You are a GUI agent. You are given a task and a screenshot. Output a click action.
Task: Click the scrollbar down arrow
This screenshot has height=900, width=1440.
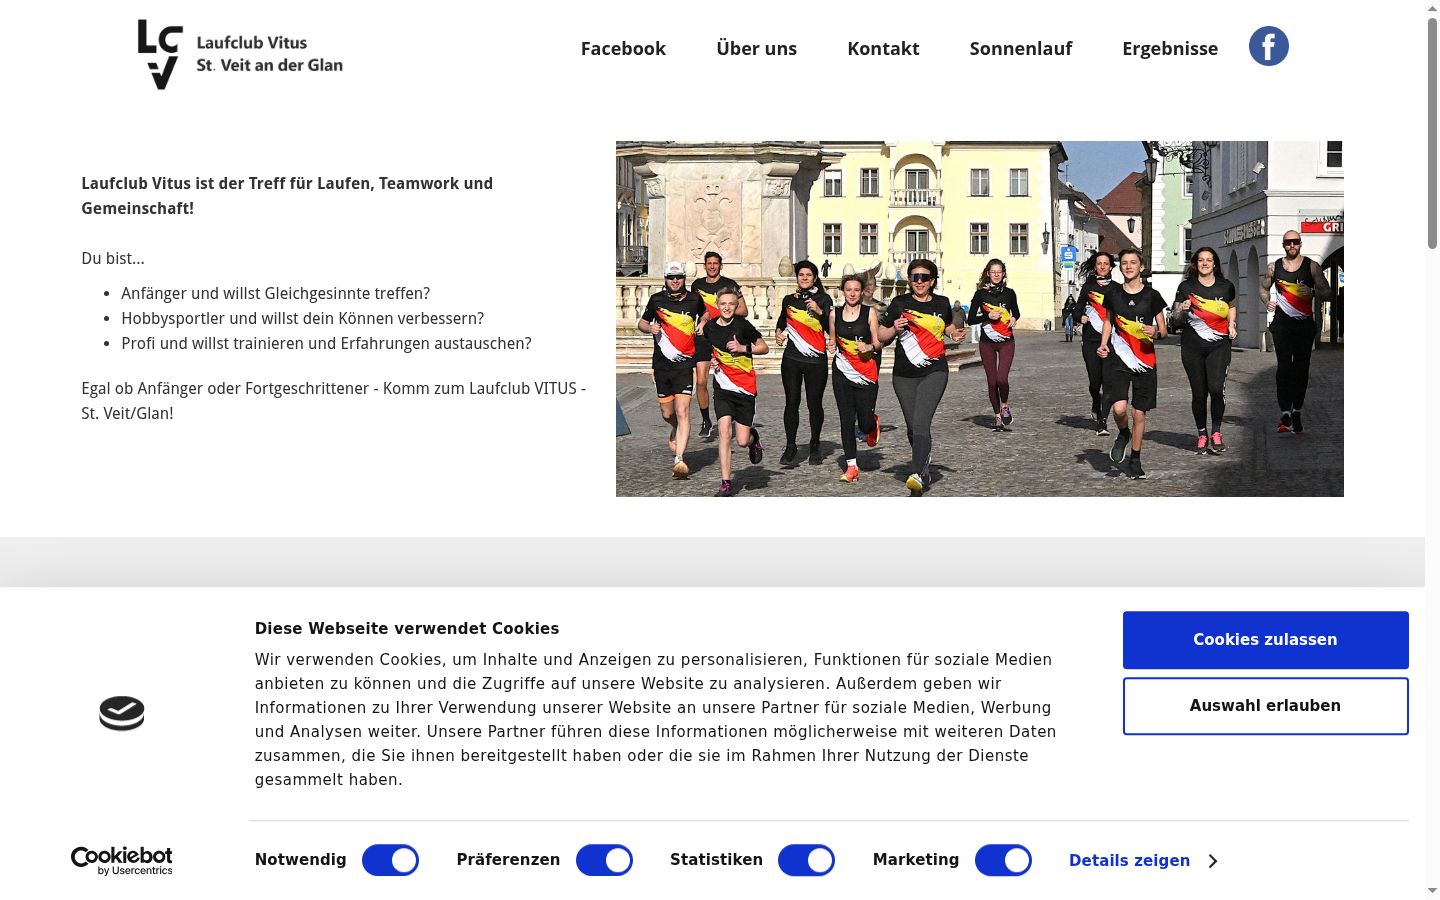pyautogui.click(x=1432, y=891)
